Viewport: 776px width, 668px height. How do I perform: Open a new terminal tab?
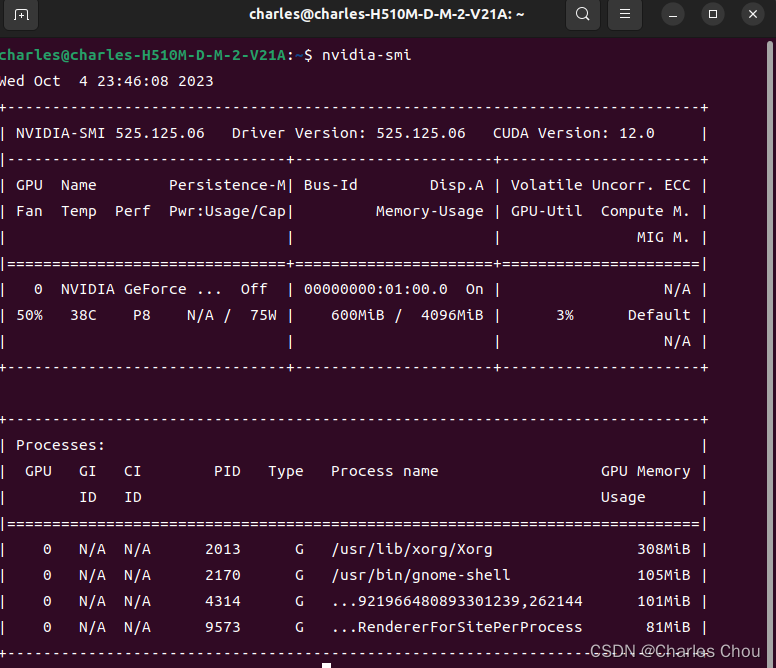coord(21,15)
